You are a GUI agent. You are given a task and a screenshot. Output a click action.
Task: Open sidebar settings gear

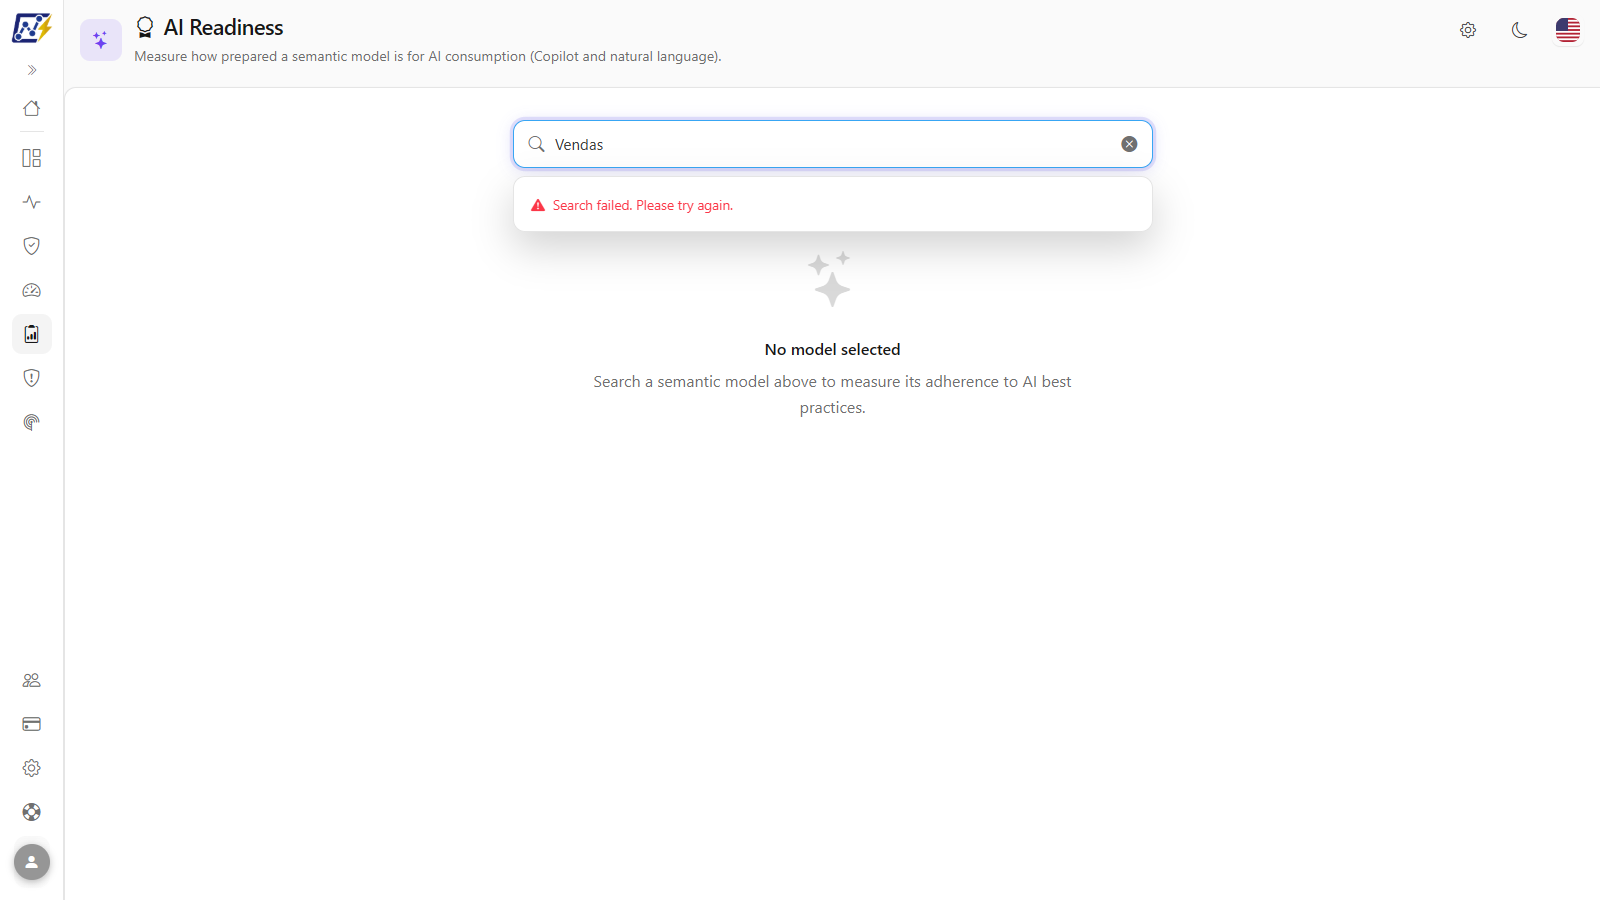(x=32, y=768)
